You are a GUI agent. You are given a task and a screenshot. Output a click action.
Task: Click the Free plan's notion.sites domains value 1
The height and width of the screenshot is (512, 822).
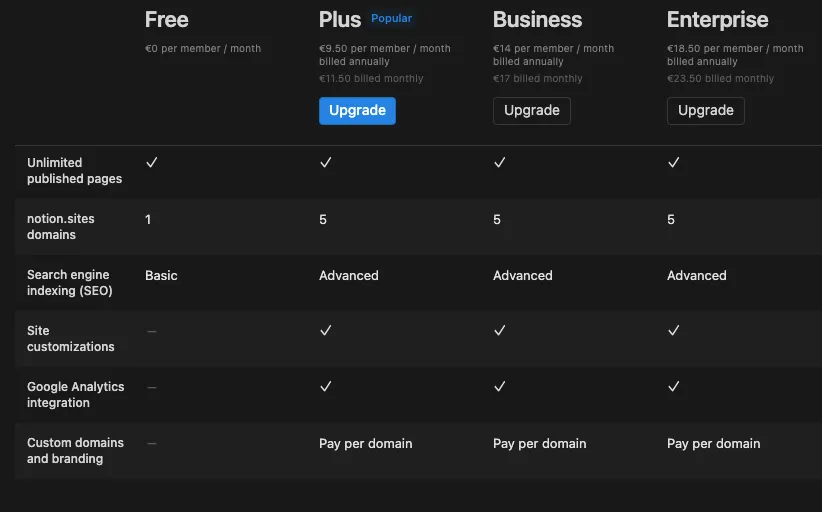pos(148,220)
